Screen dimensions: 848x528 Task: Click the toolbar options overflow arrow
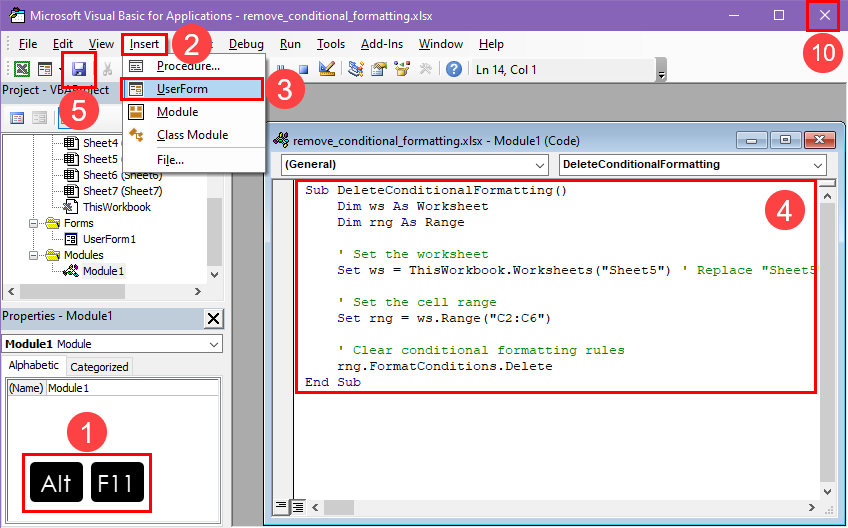661,70
